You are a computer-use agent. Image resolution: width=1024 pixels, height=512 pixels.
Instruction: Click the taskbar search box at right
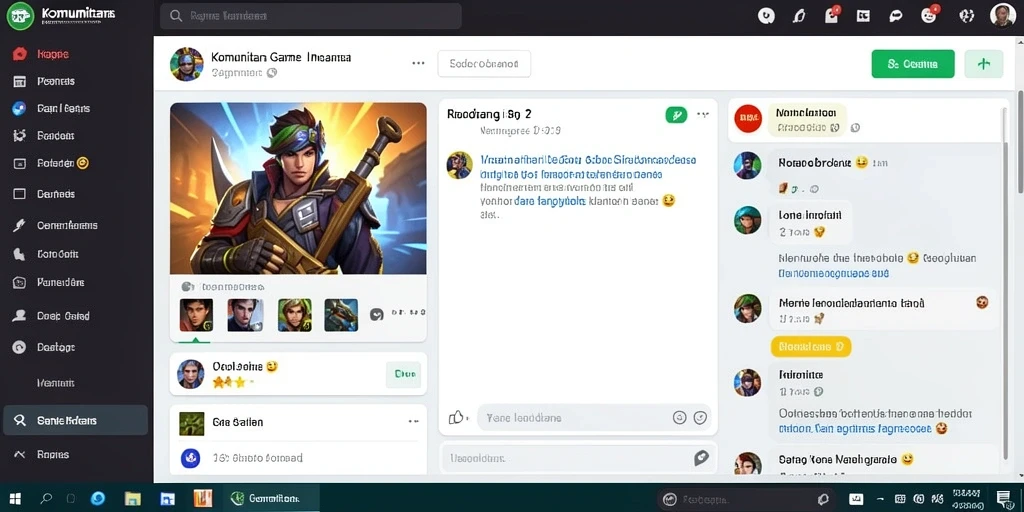pos(746,499)
